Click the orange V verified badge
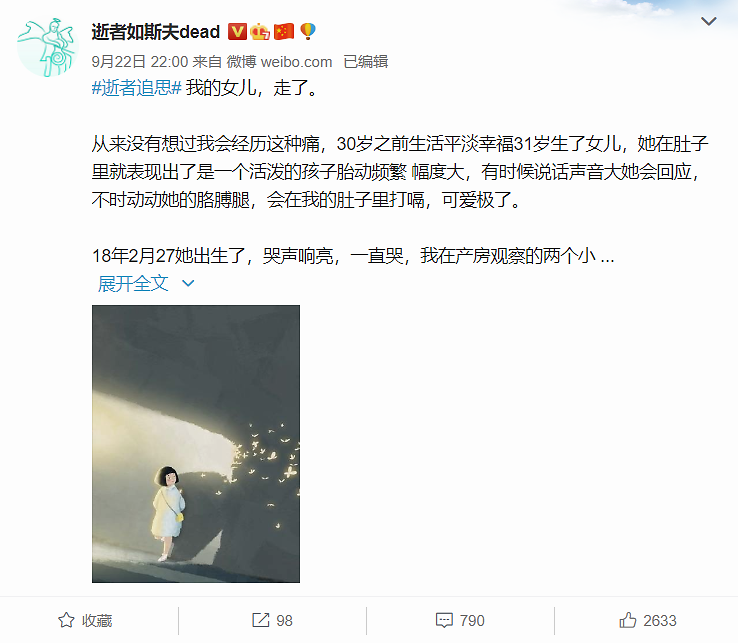This screenshot has height=643, width=738. coord(237,32)
